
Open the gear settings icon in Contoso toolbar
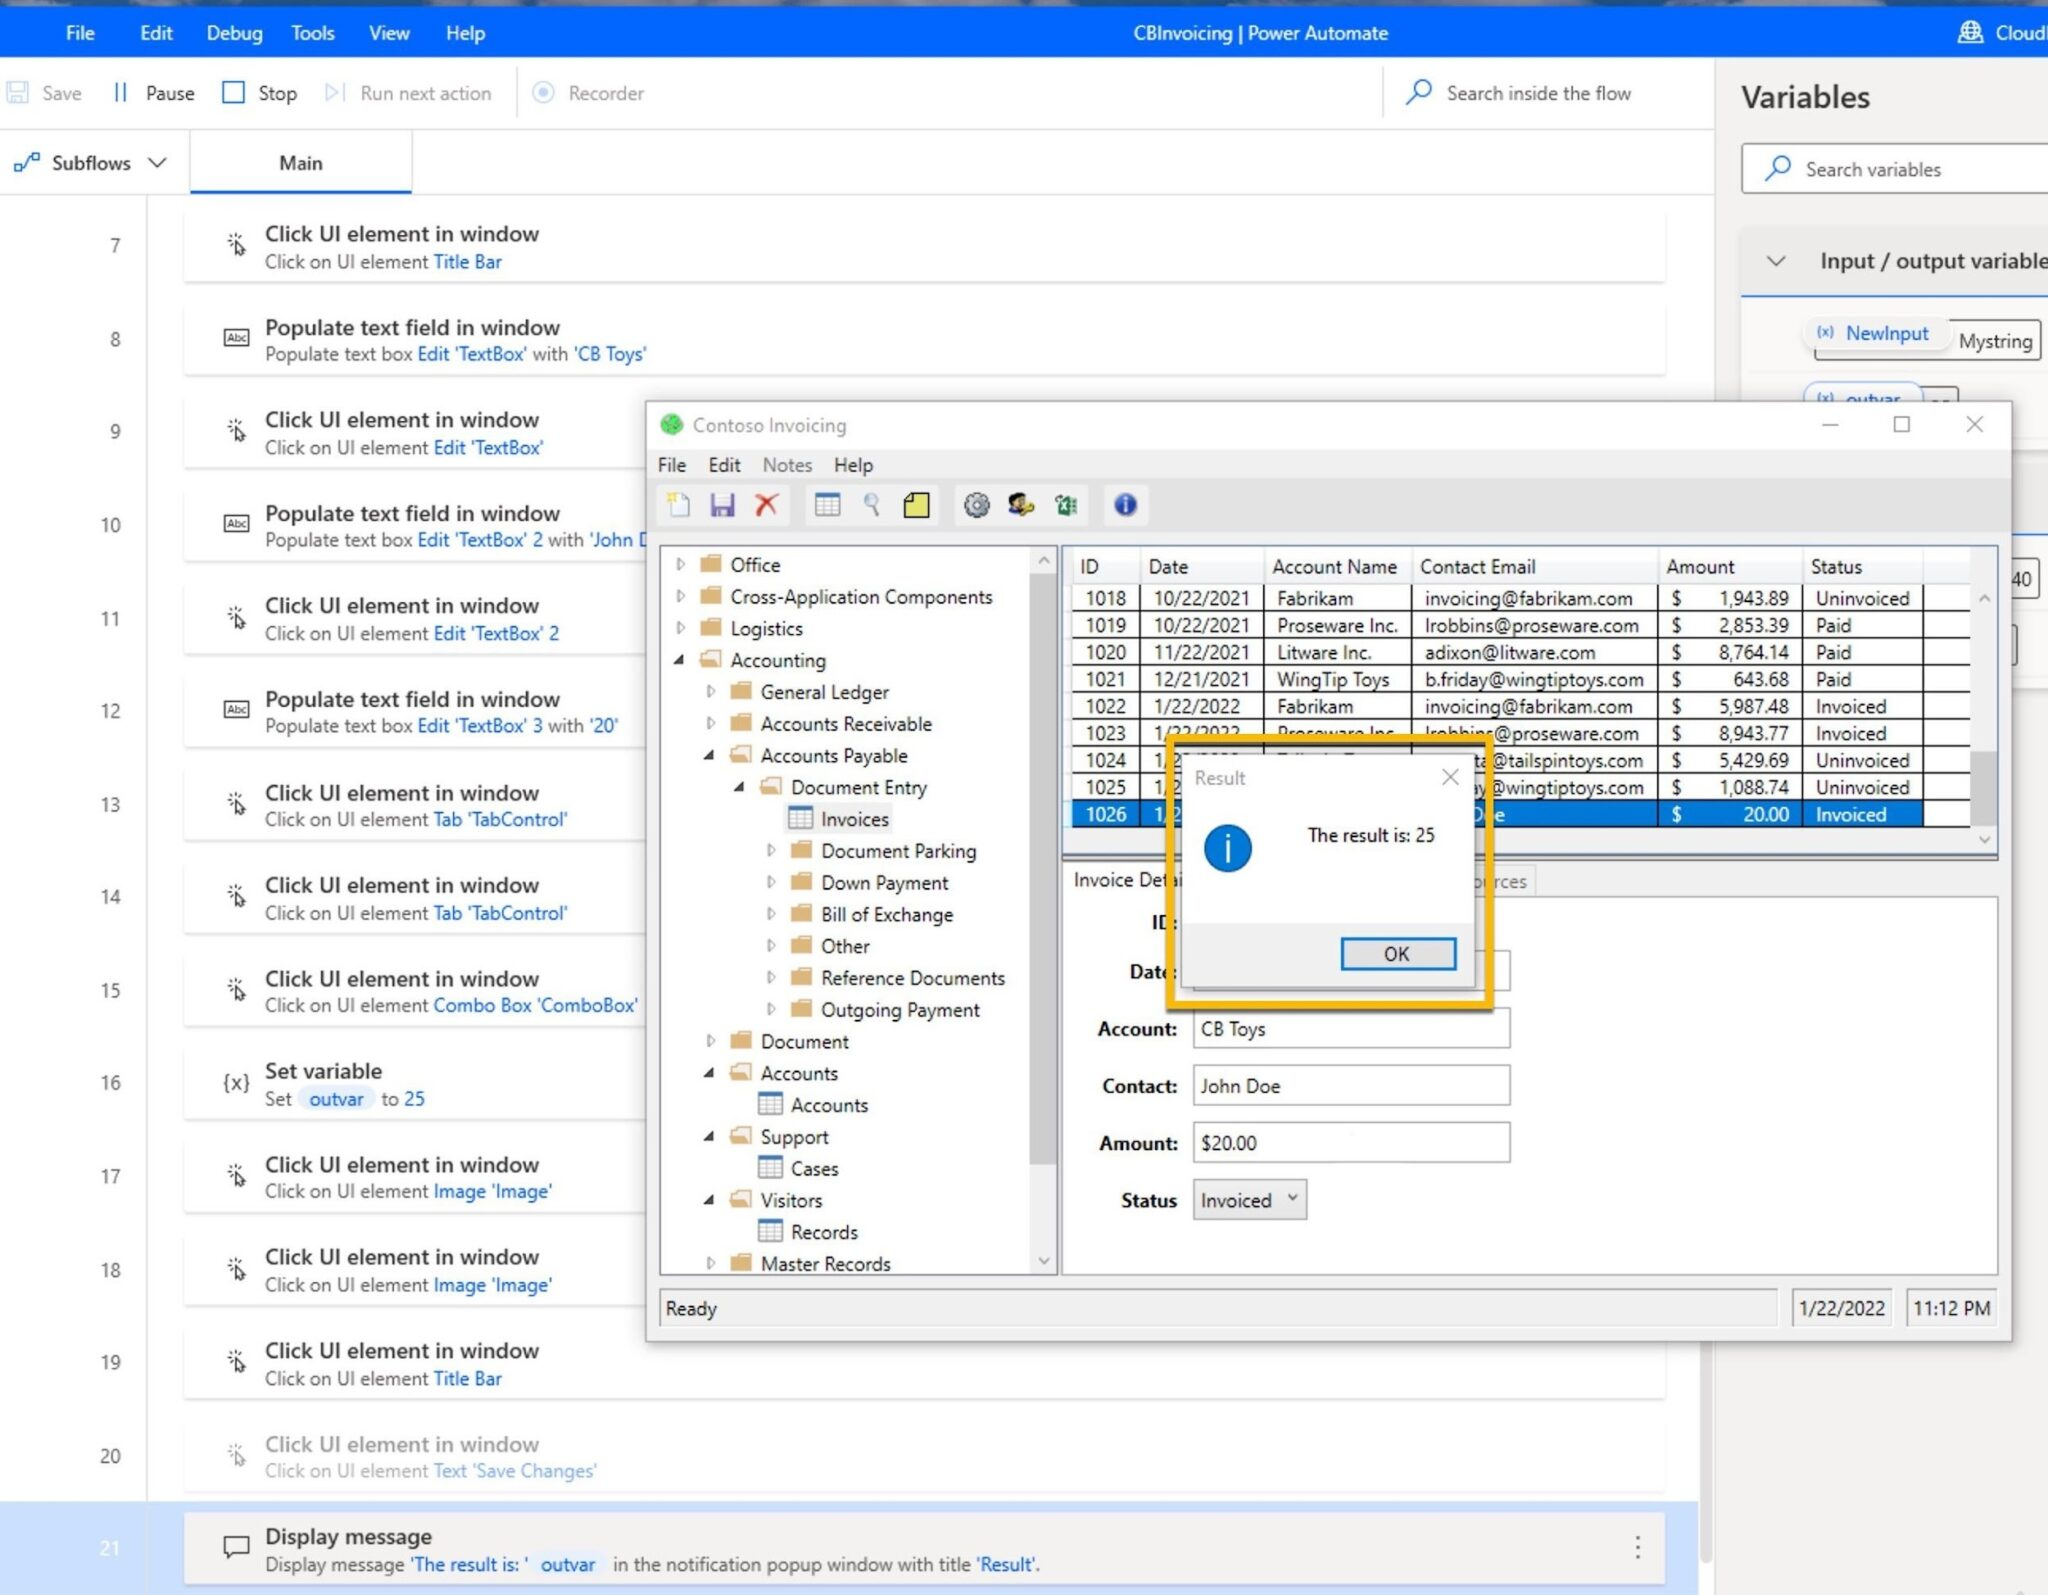coord(976,505)
